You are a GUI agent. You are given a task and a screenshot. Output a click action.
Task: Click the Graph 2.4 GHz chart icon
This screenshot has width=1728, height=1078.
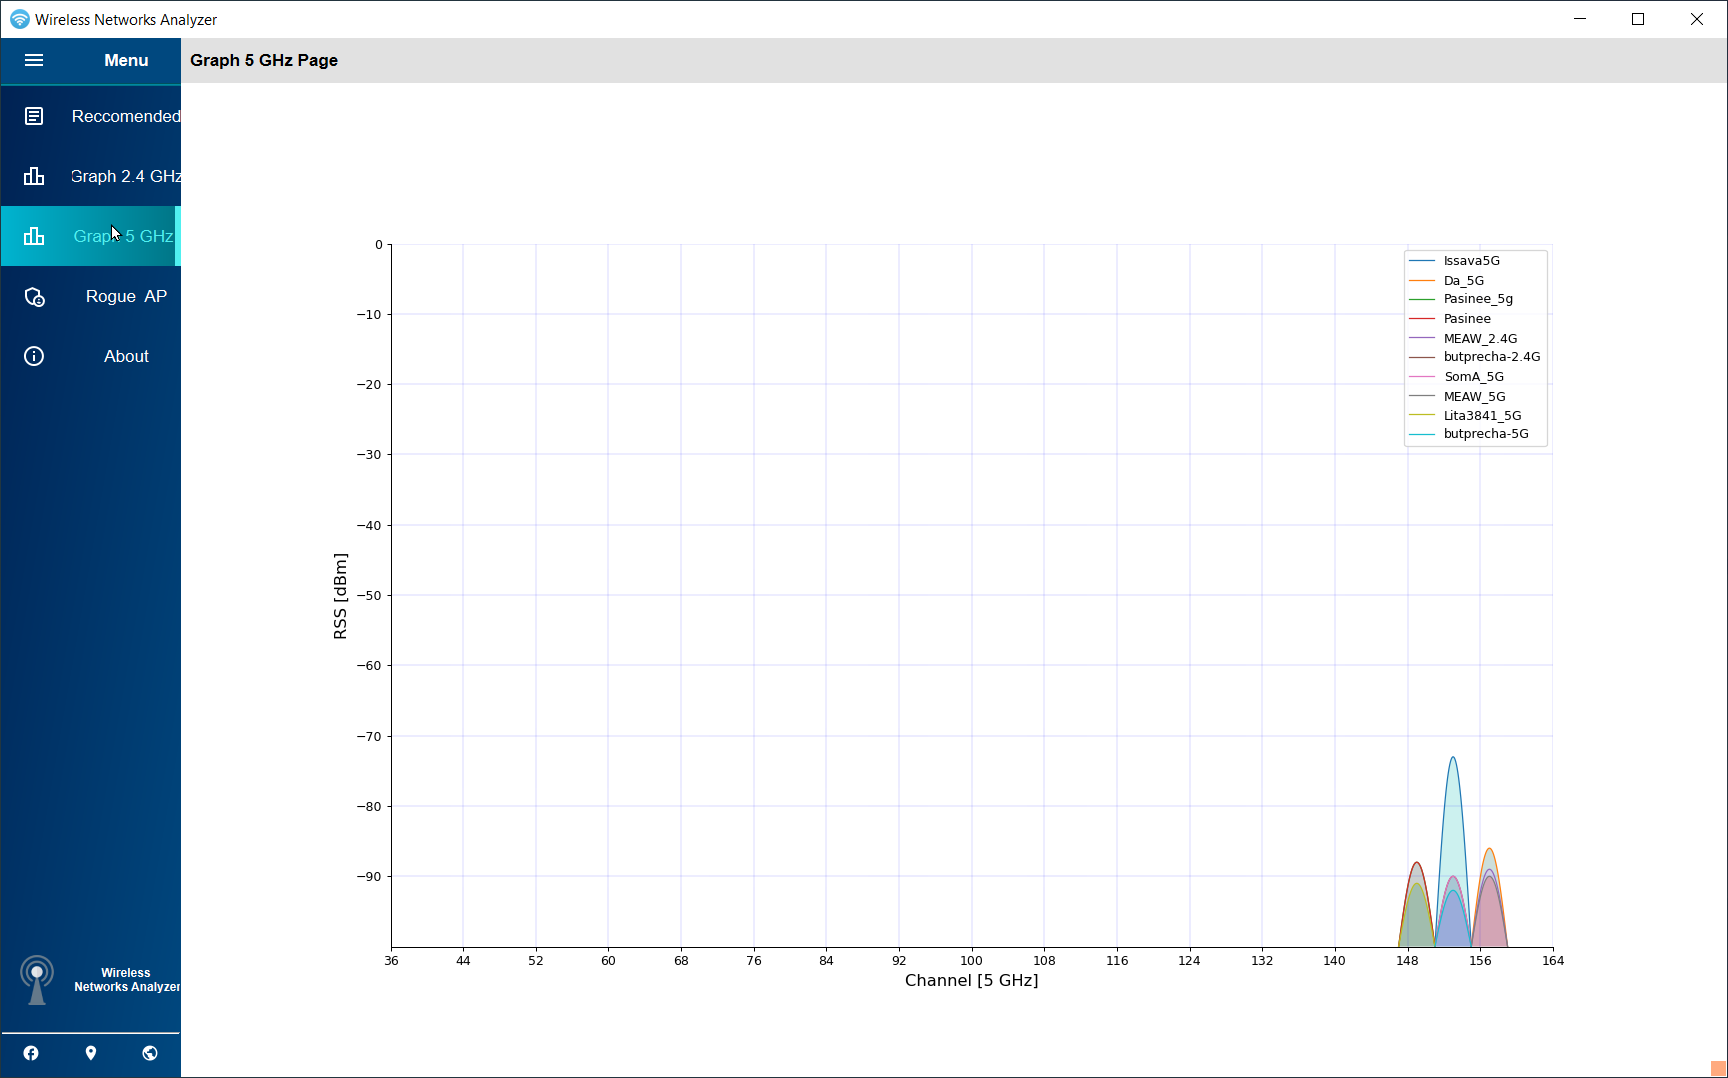tap(34, 176)
